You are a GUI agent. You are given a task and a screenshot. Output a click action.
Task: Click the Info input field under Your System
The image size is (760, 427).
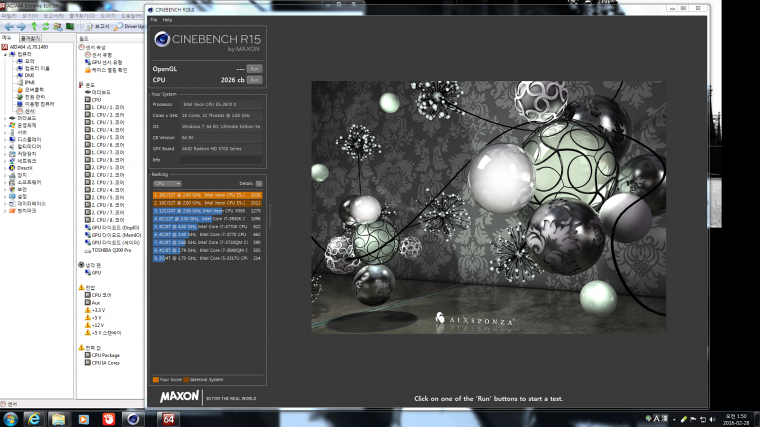pyautogui.click(x=221, y=159)
